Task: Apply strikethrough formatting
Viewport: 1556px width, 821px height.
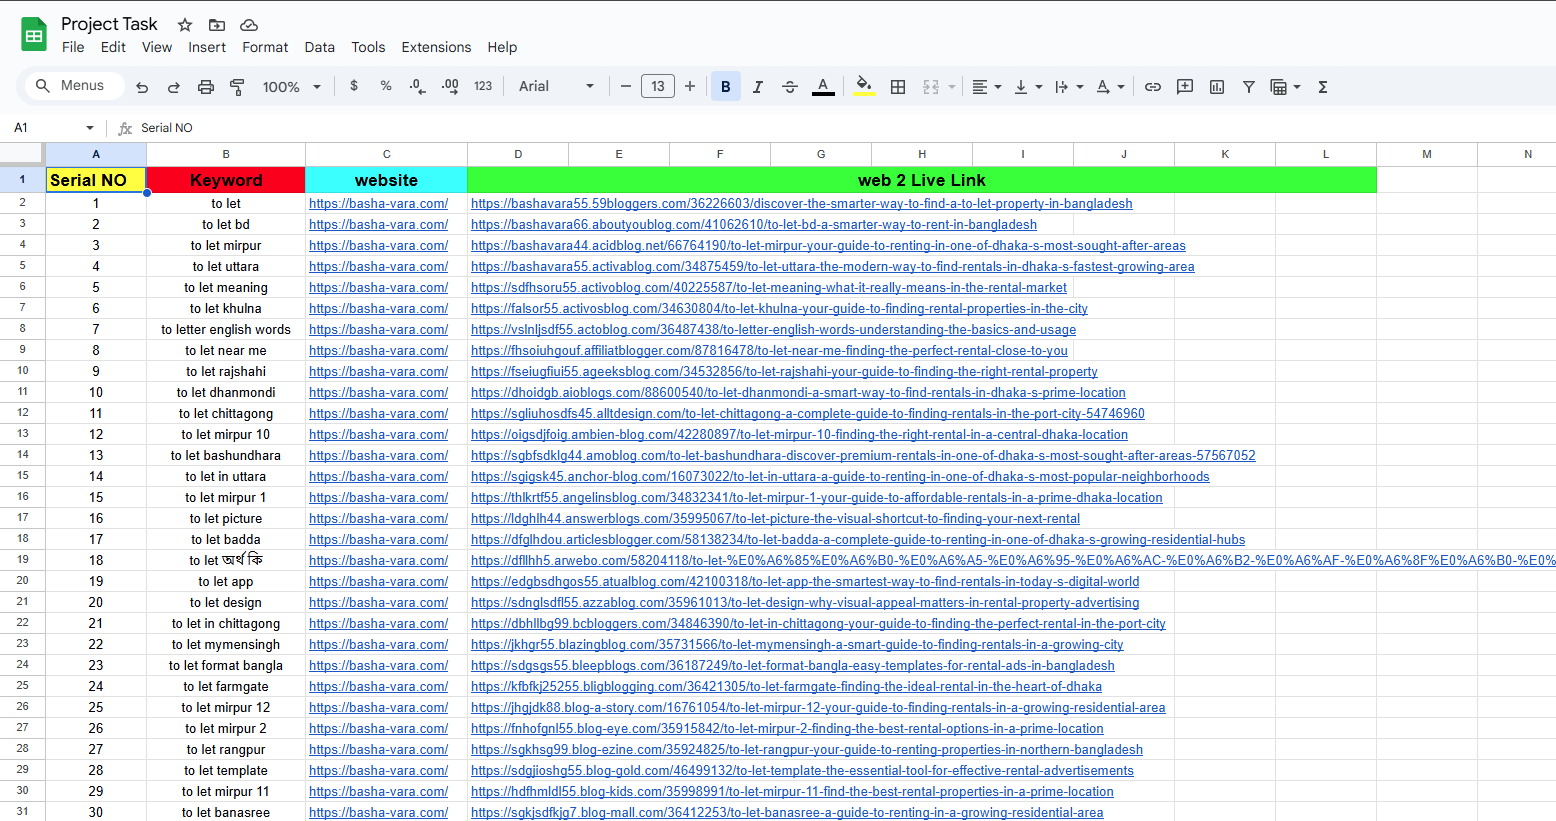Action: click(789, 86)
